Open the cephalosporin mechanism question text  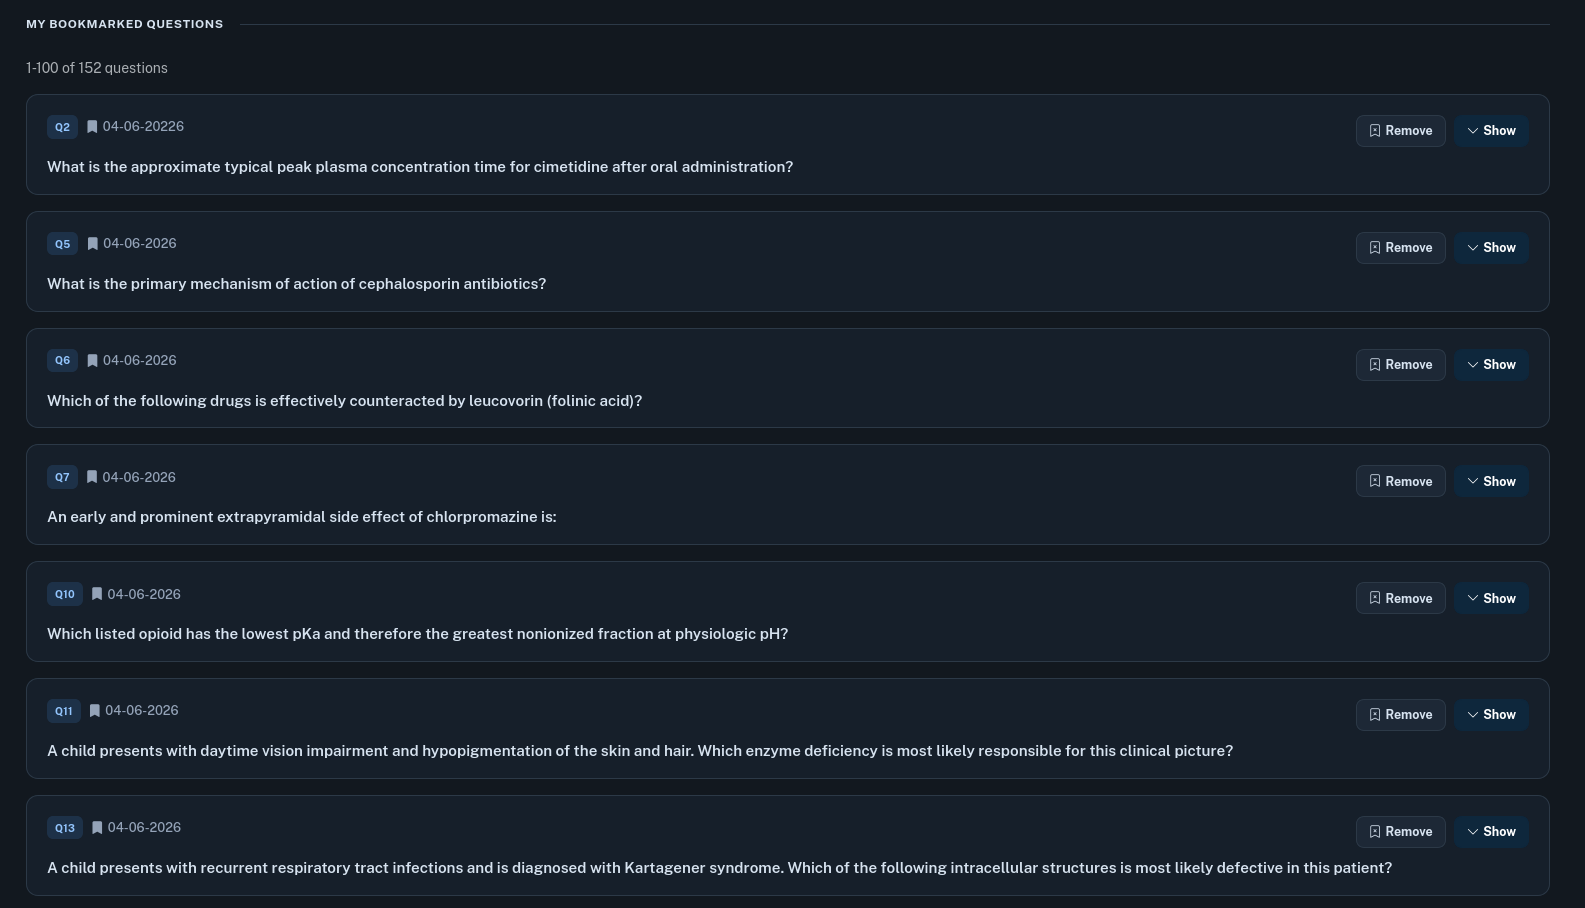point(297,284)
